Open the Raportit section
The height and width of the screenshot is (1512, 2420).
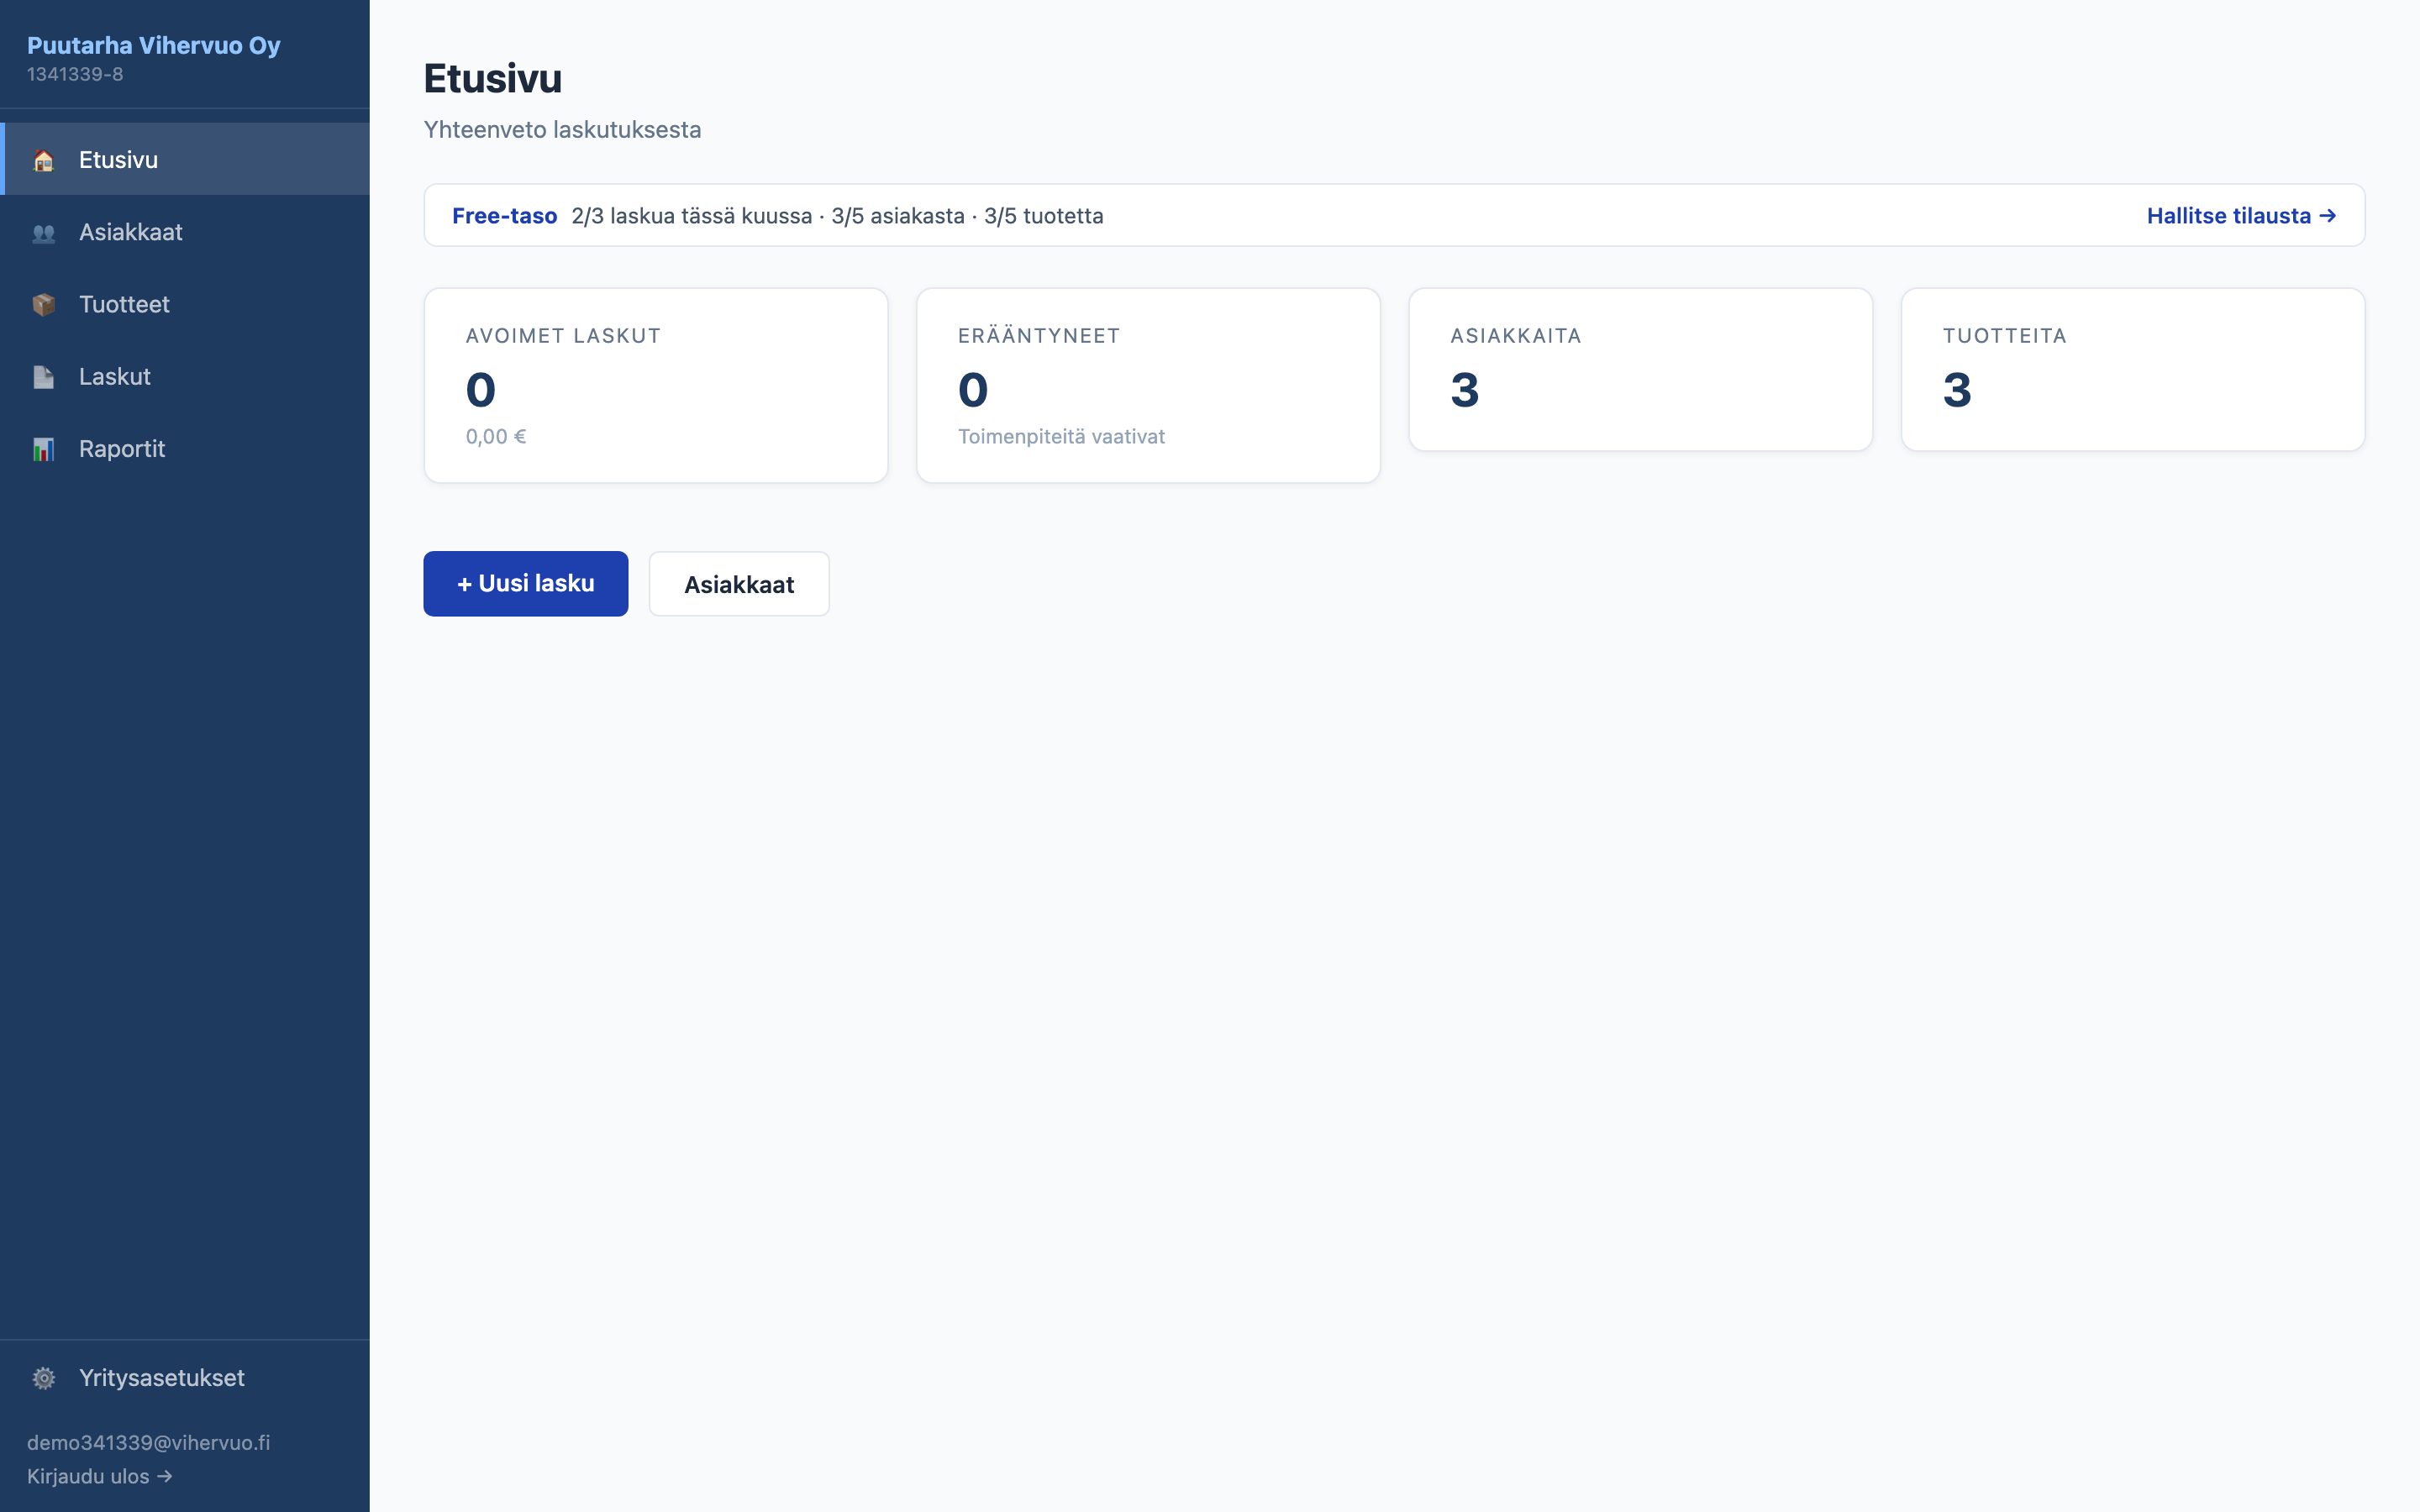[185, 448]
